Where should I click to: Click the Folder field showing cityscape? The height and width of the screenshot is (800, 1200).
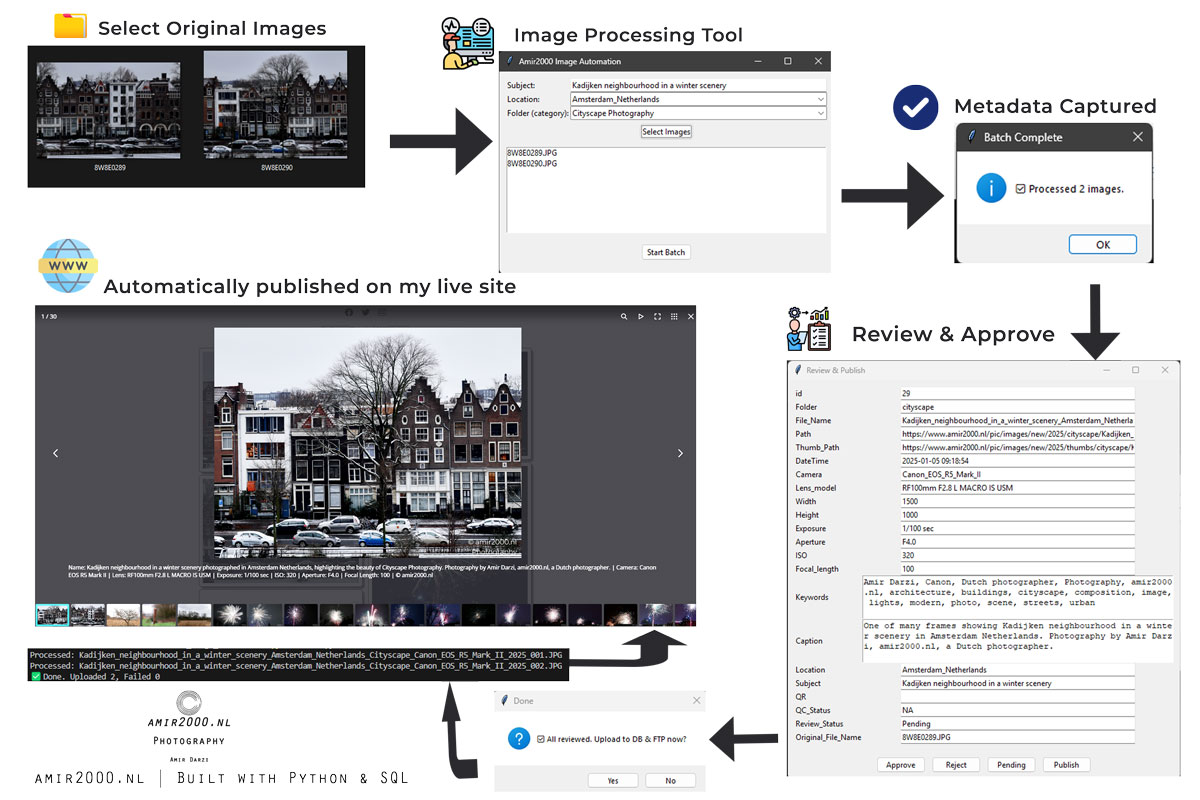point(1017,407)
